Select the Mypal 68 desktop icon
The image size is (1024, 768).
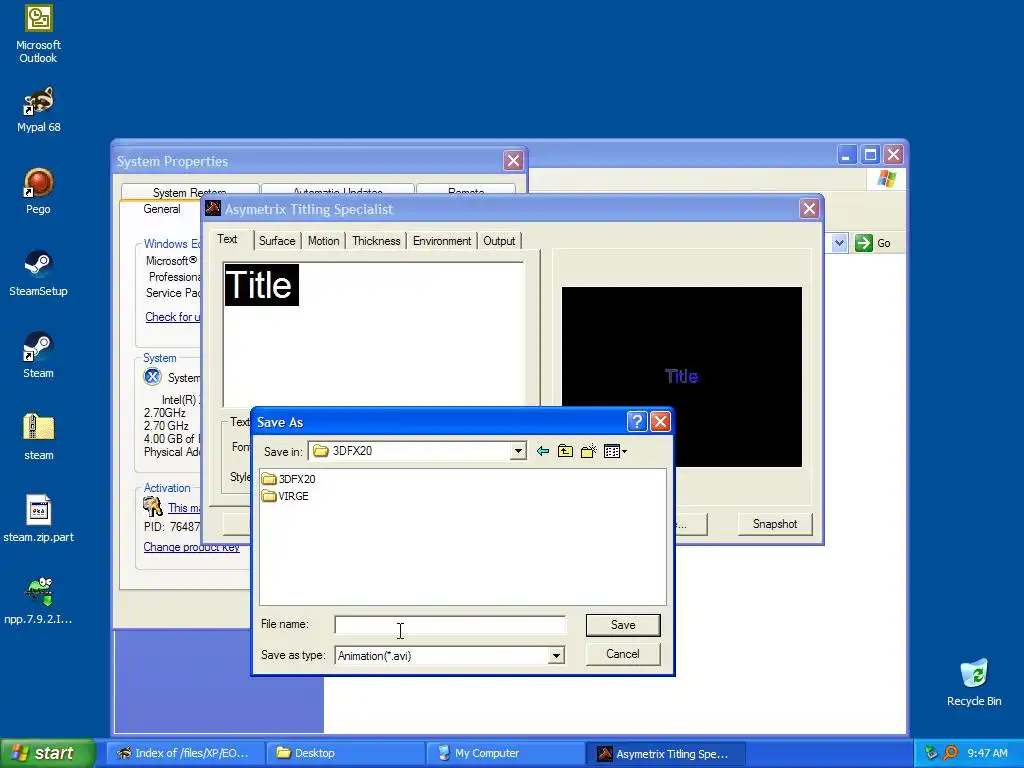39,109
